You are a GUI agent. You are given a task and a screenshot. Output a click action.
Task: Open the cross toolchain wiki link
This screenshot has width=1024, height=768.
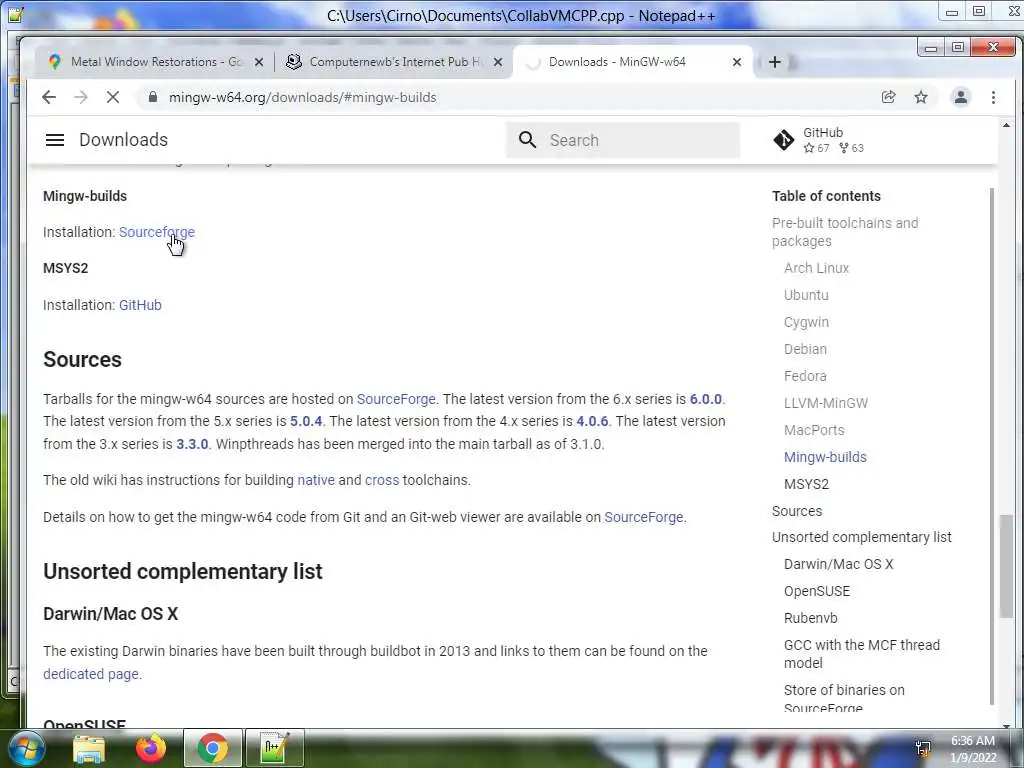click(x=382, y=480)
